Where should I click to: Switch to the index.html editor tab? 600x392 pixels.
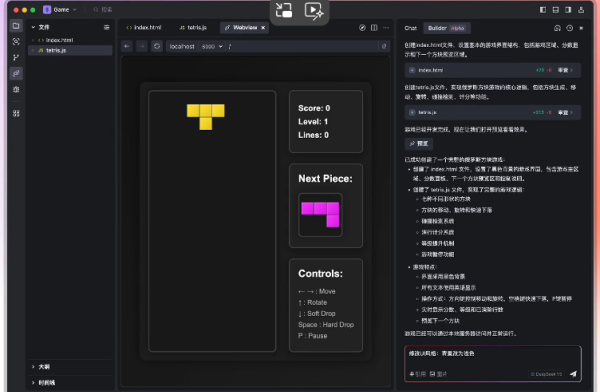click(144, 28)
